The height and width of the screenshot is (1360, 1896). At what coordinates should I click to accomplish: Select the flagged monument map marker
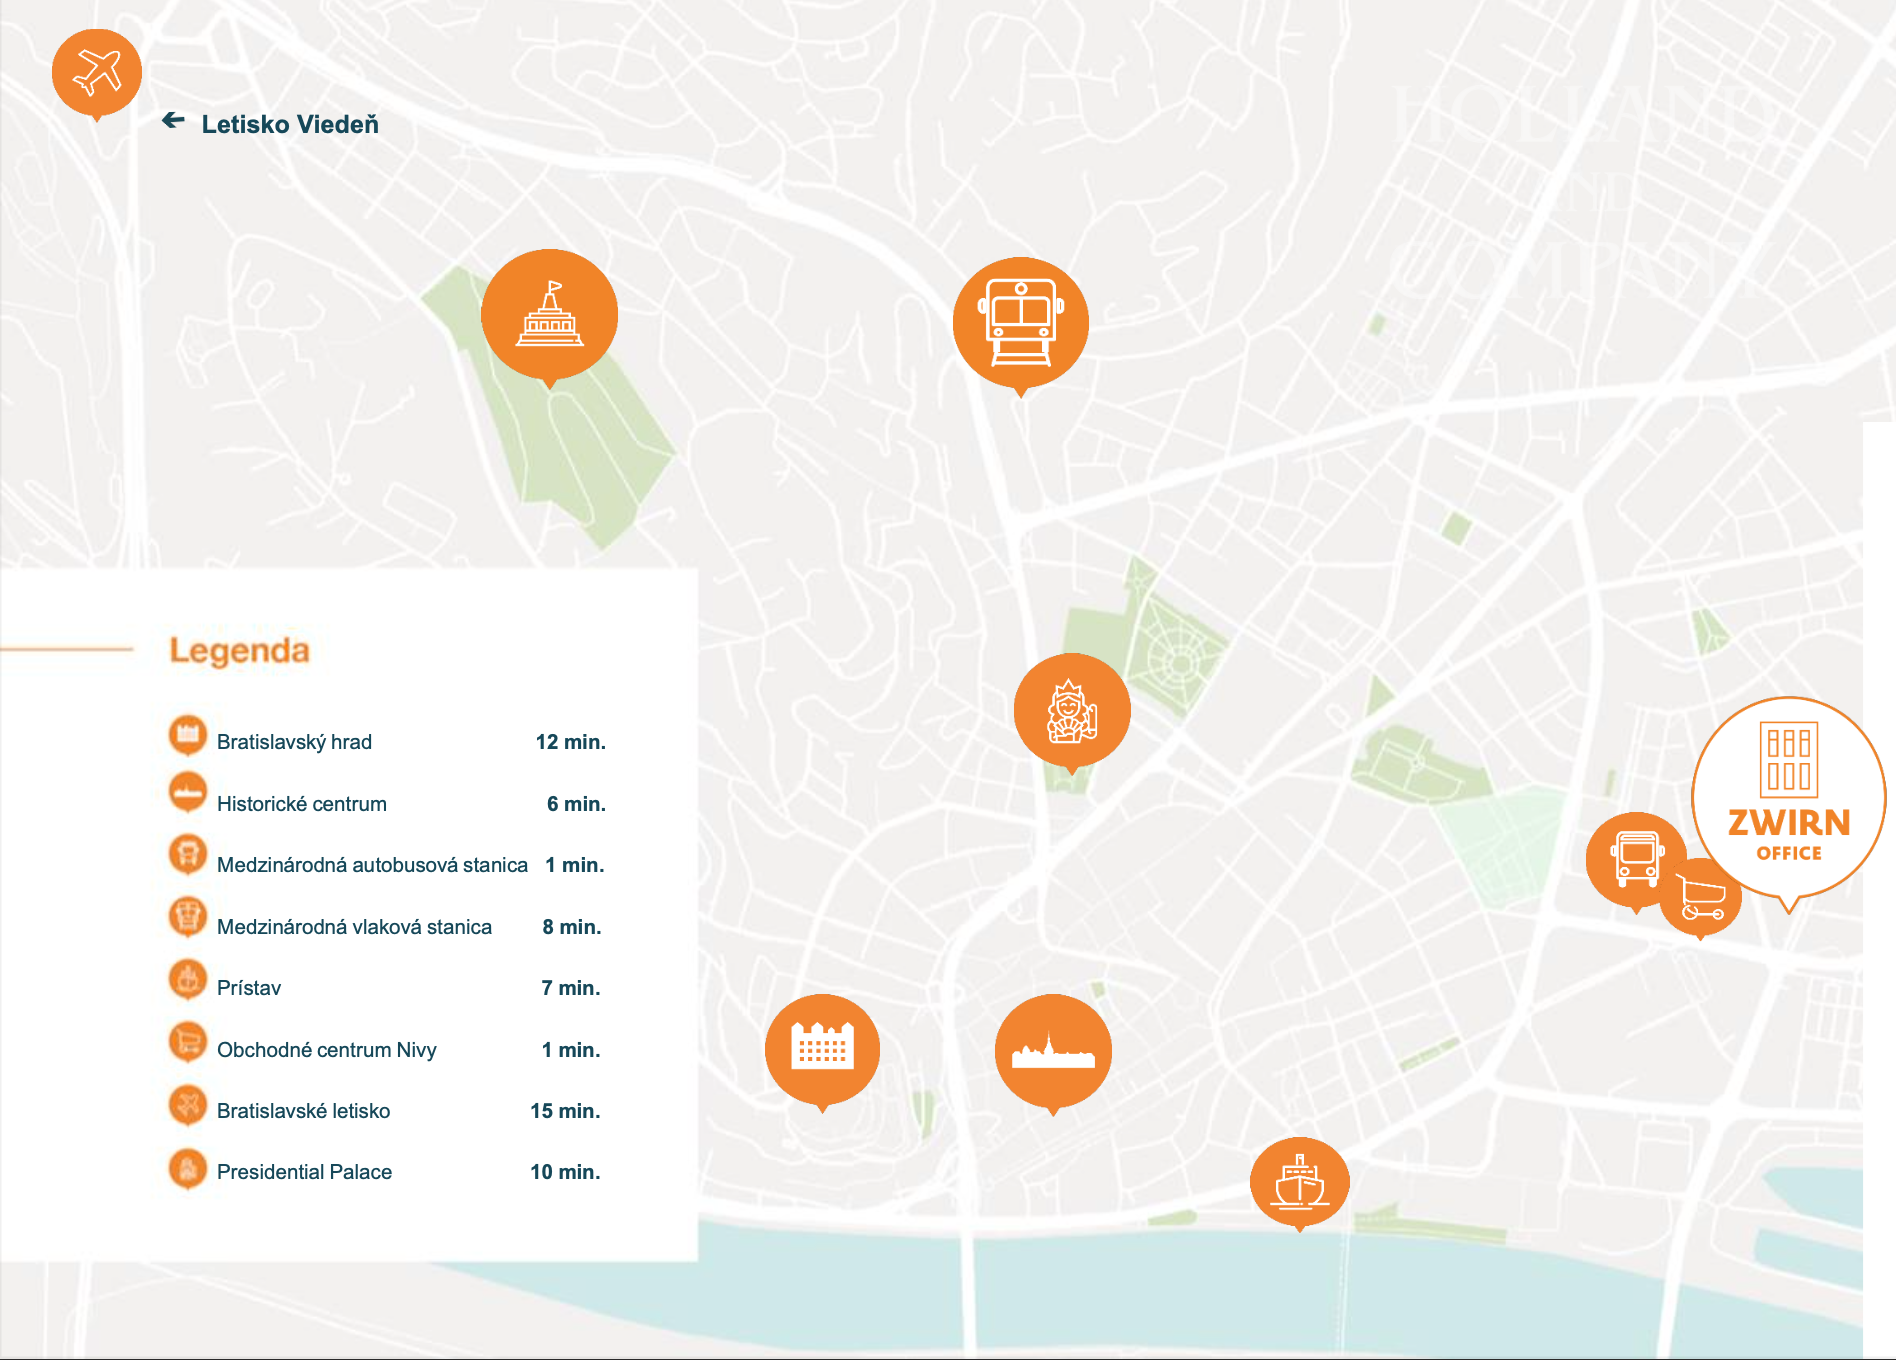click(x=549, y=315)
